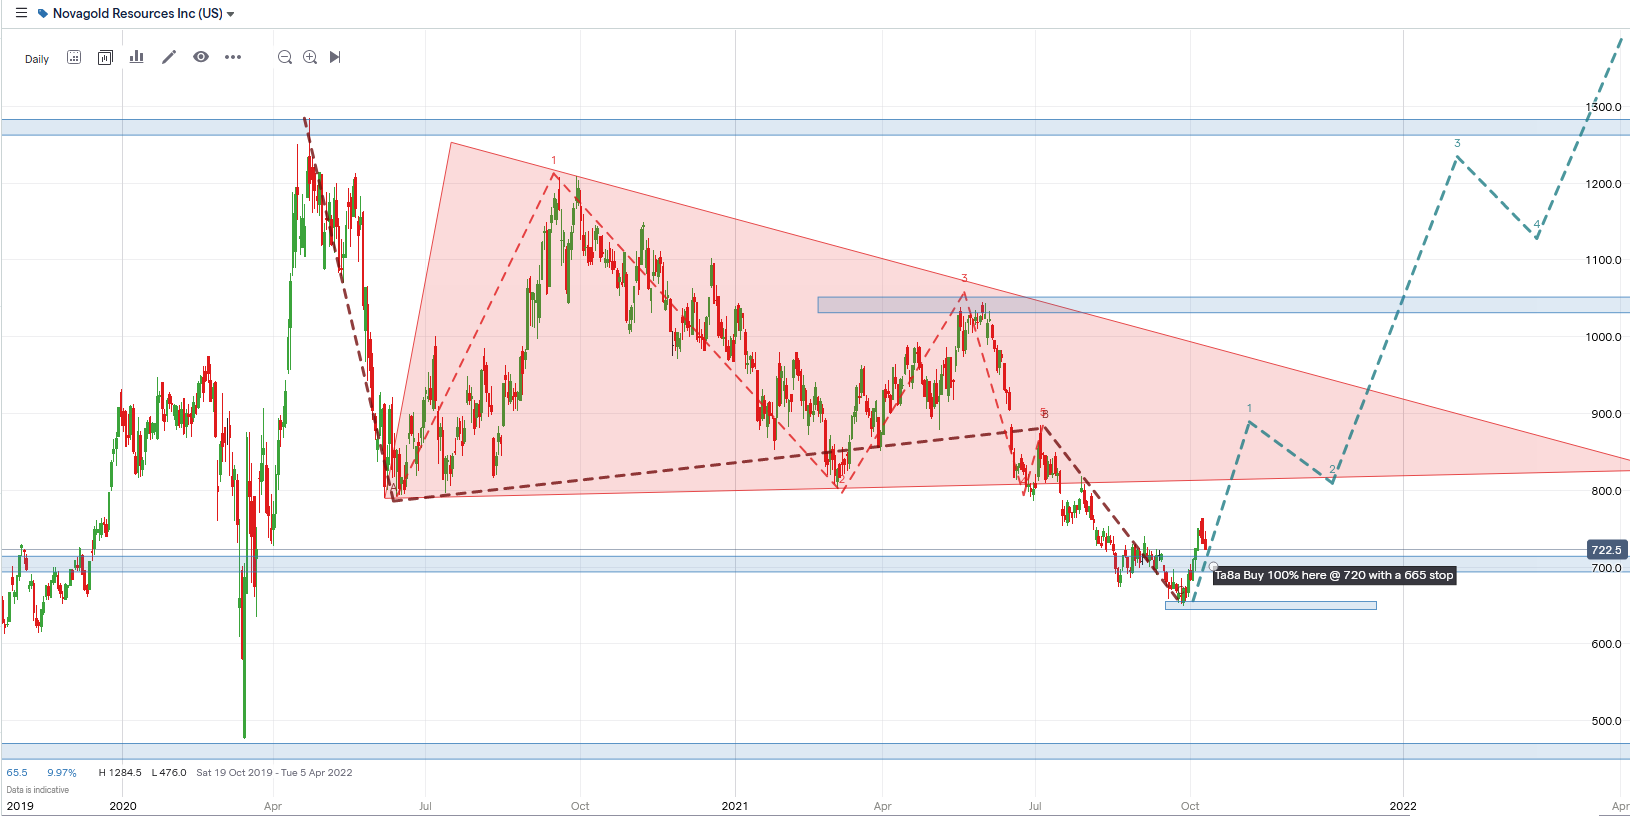Open the hamburger menu
The image size is (1630, 816).
tap(21, 13)
